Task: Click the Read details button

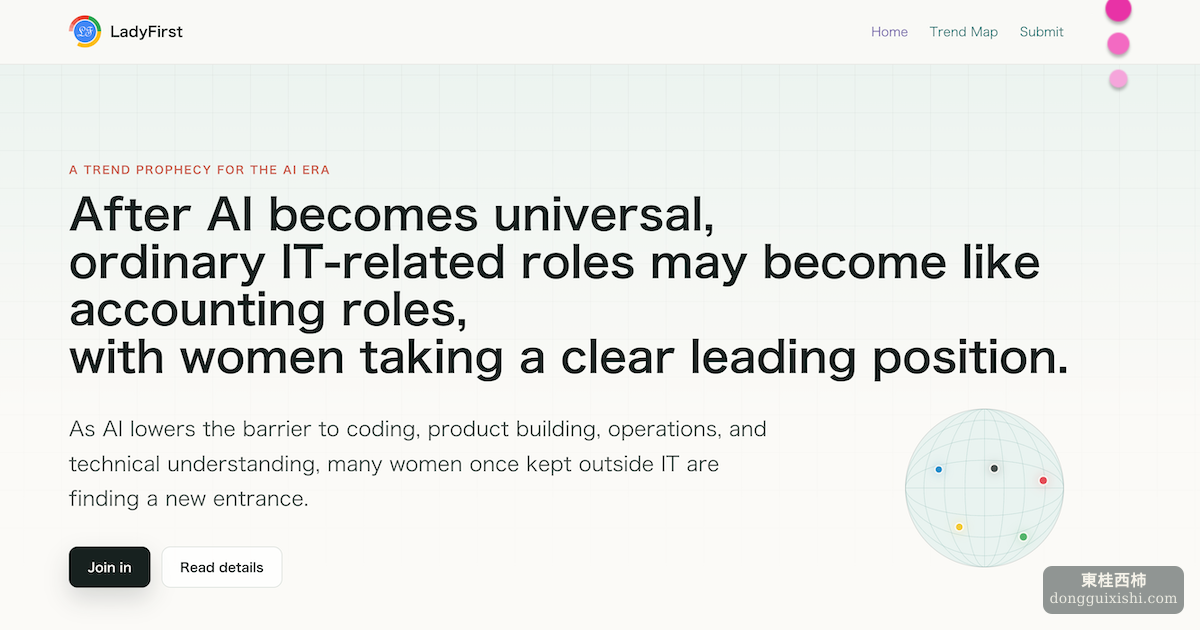Action: click(x=222, y=567)
